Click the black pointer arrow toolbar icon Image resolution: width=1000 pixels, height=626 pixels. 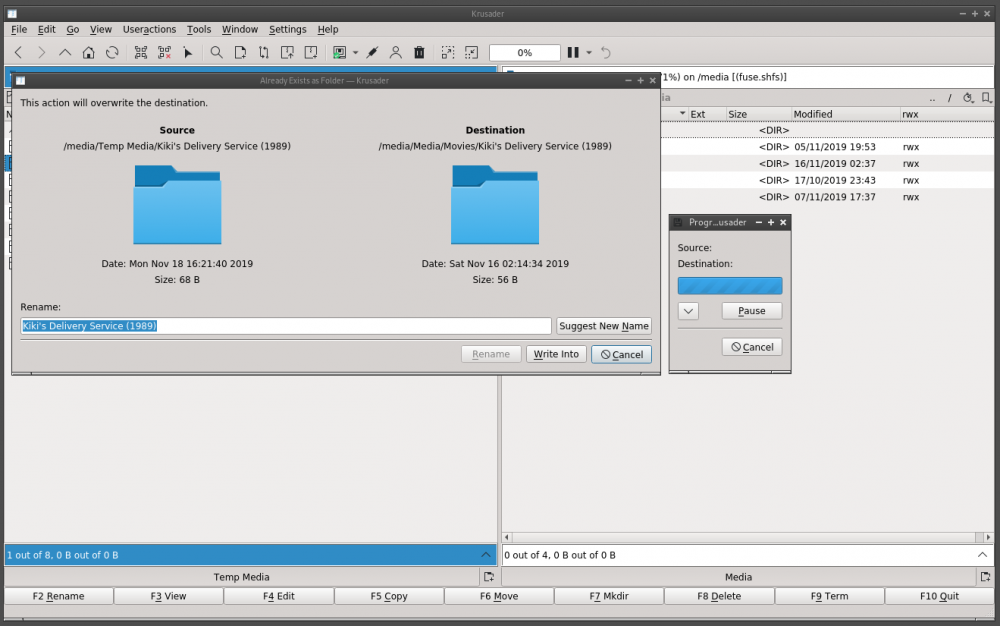click(x=188, y=52)
